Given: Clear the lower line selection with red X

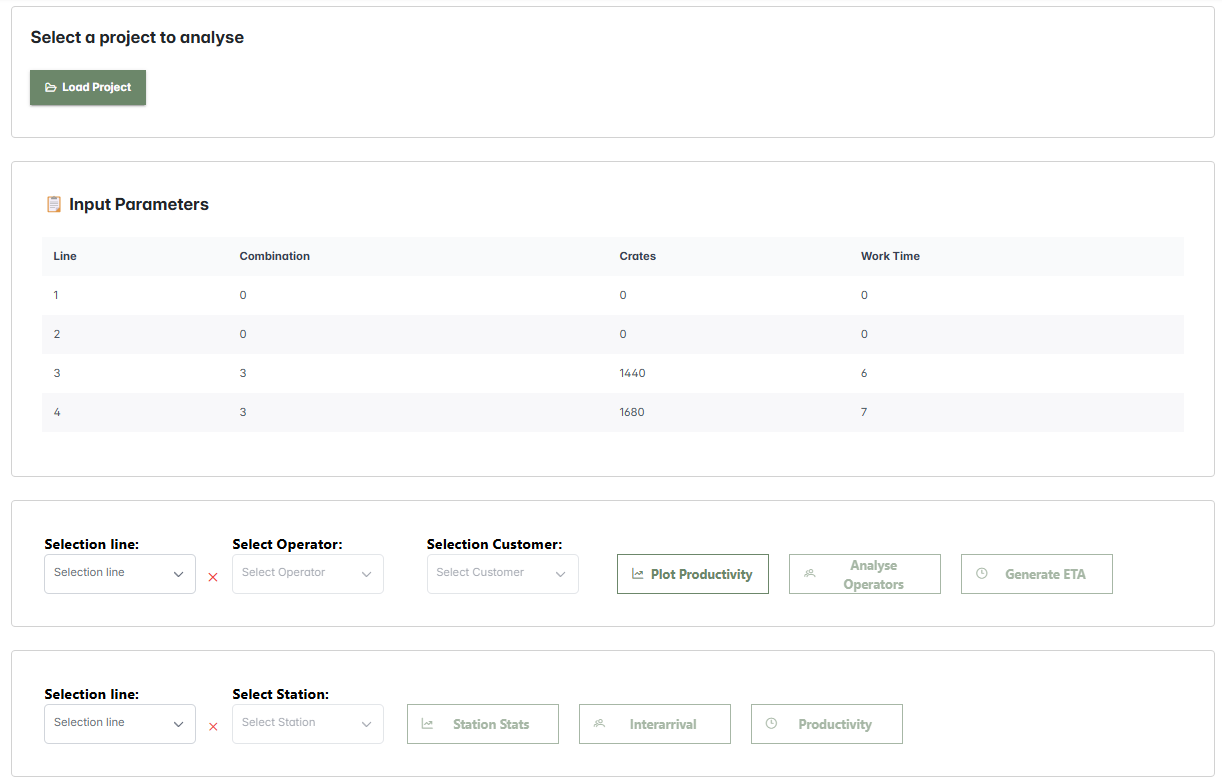Looking at the screenshot, I should (x=213, y=727).
